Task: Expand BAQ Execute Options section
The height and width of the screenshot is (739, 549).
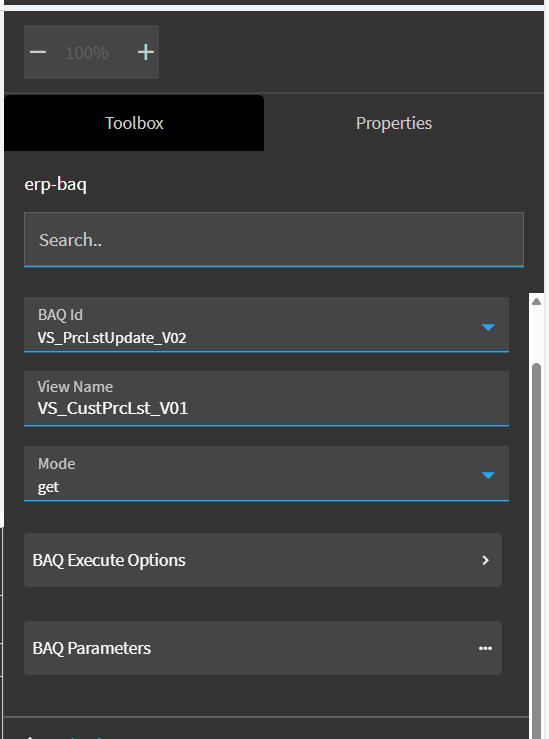Action: point(263,560)
